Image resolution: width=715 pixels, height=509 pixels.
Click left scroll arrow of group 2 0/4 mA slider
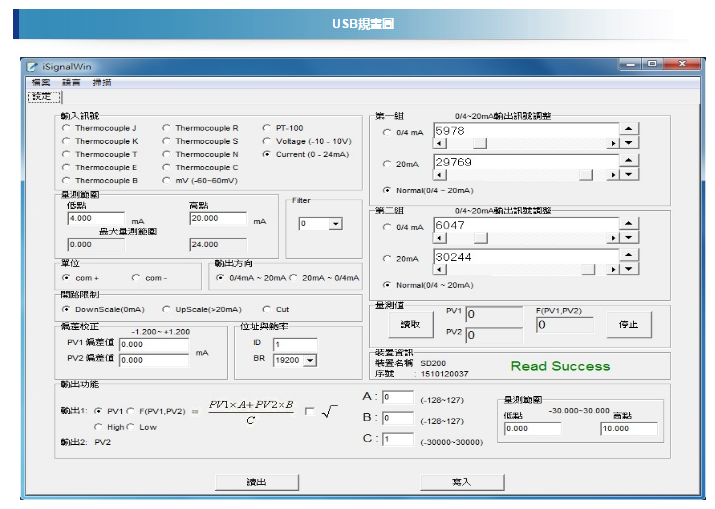tap(438, 239)
